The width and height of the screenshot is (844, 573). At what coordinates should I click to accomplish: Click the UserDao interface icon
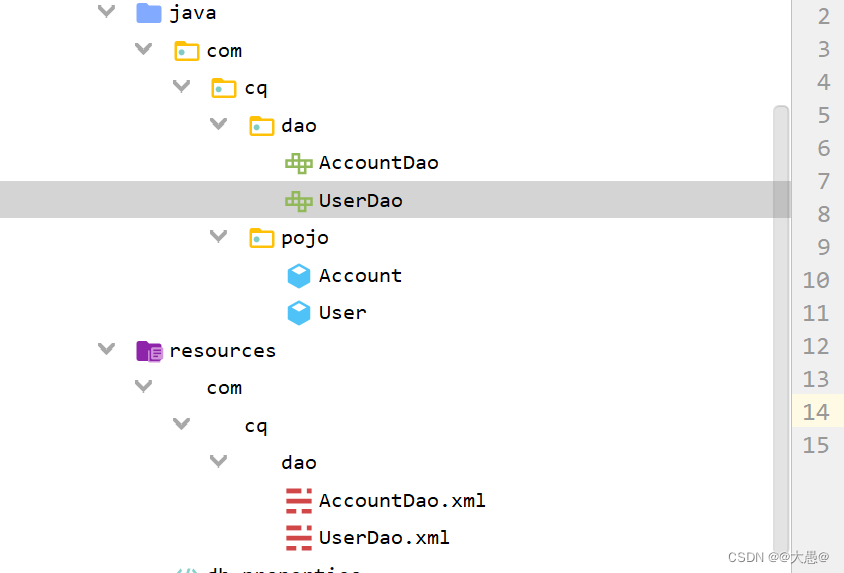pos(299,201)
